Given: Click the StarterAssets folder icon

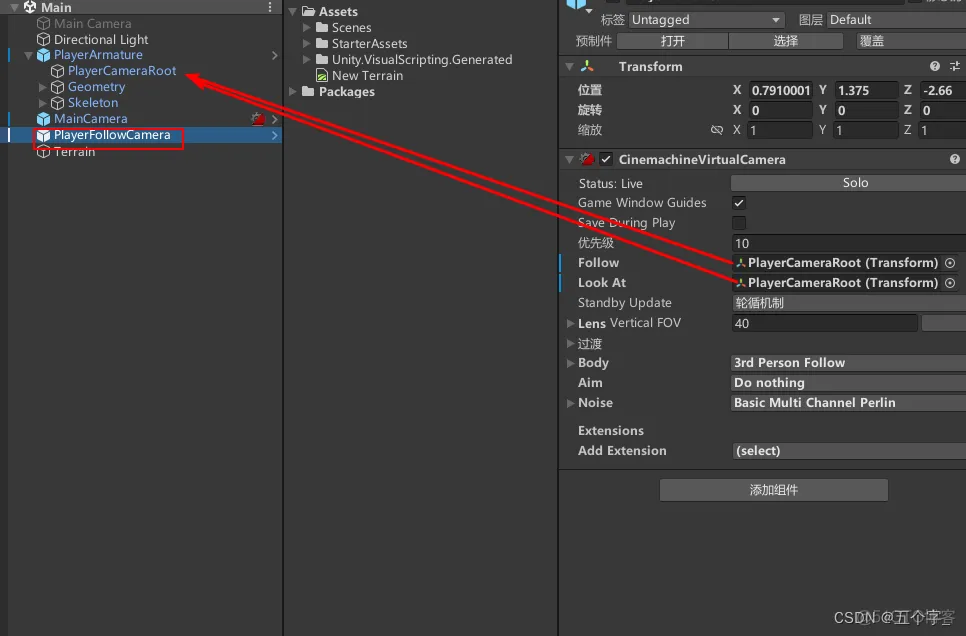Looking at the screenshot, I should 322,43.
